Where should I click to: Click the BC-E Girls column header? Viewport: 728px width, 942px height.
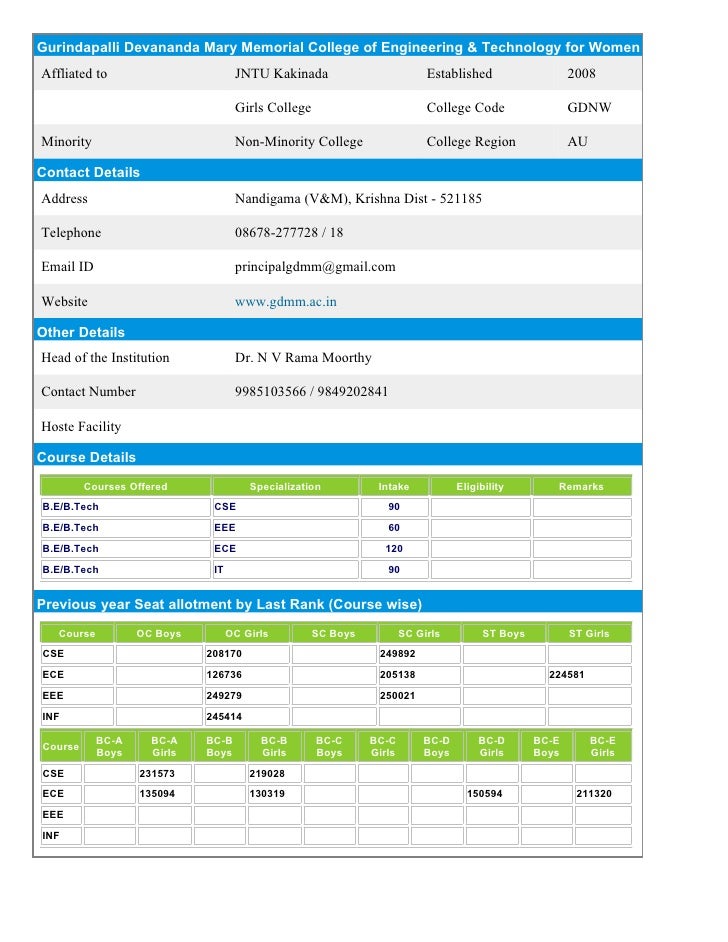click(602, 747)
